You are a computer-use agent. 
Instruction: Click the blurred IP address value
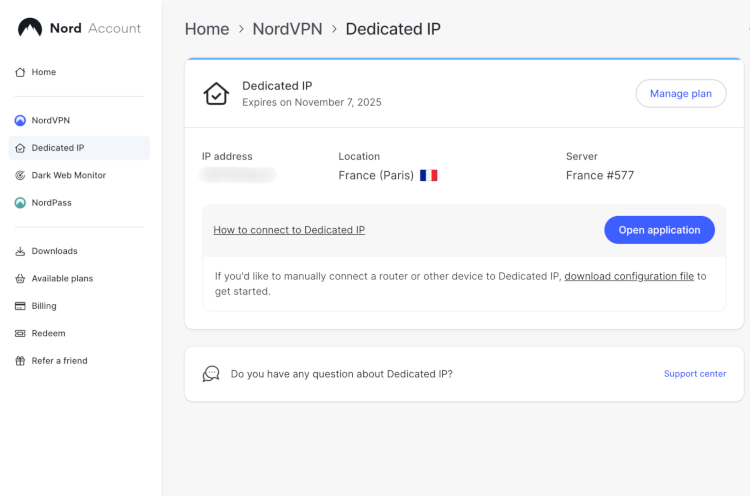(237, 175)
